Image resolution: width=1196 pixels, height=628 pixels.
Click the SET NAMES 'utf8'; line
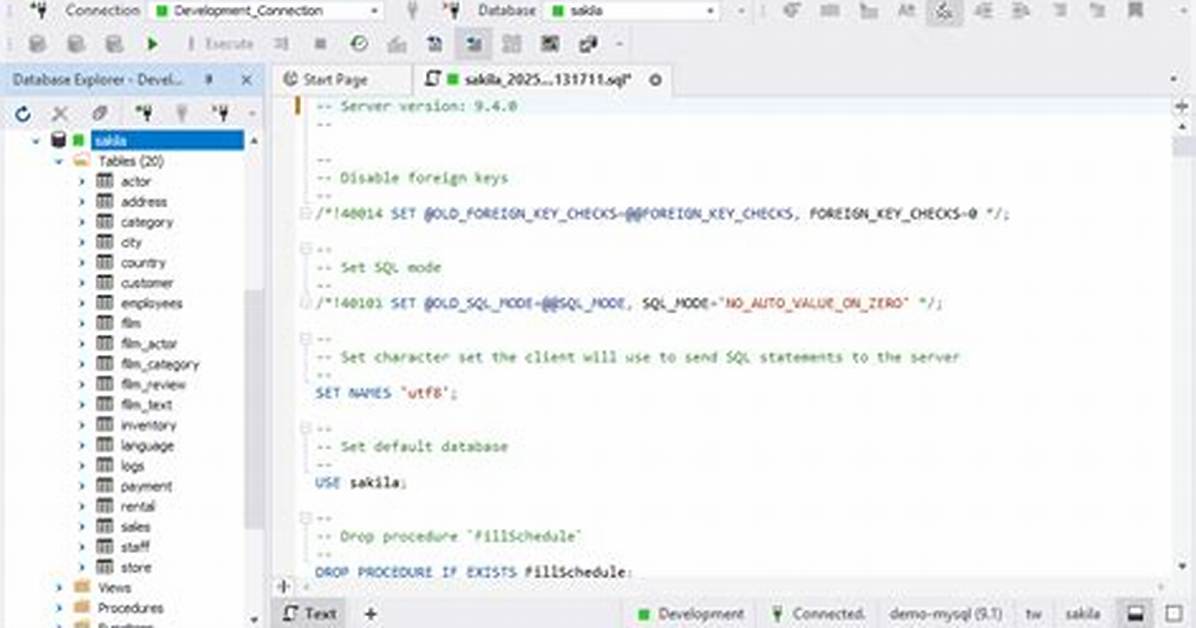click(x=386, y=393)
